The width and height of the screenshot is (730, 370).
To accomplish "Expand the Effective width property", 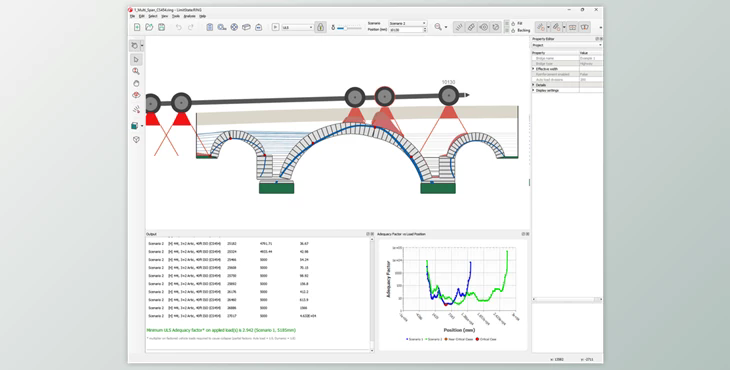I will click(534, 69).
